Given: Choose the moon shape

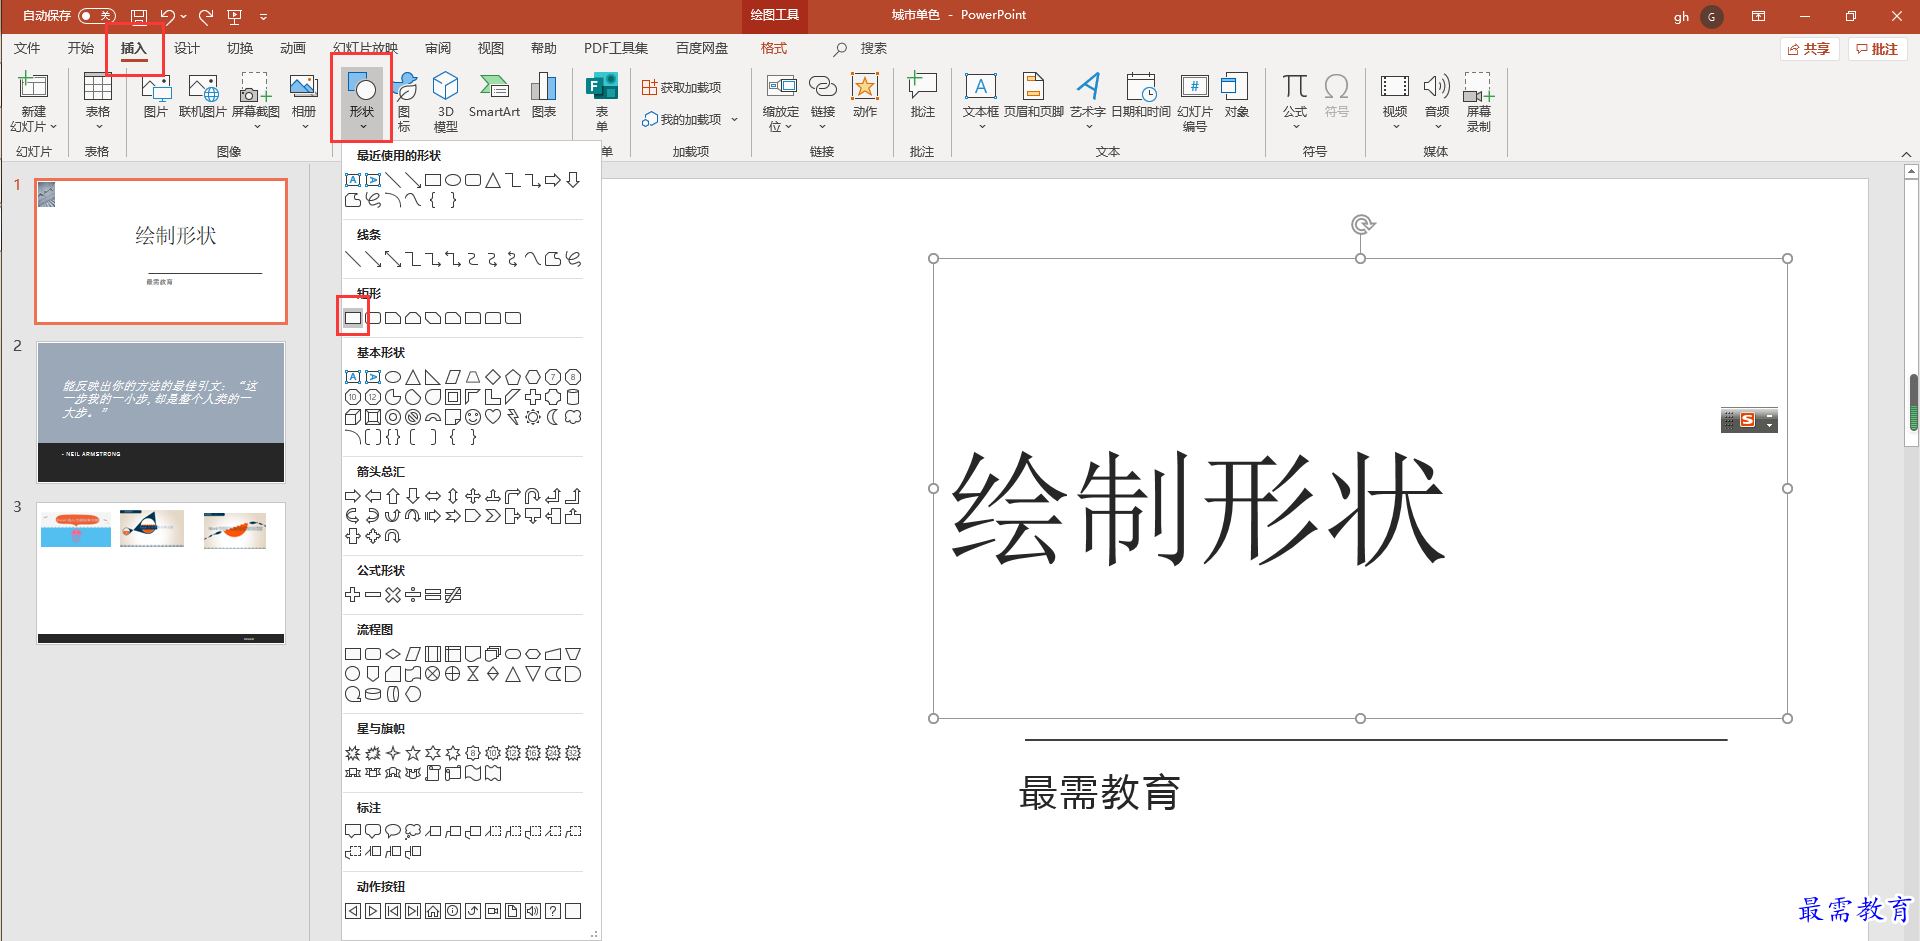Looking at the screenshot, I should 553,417.
